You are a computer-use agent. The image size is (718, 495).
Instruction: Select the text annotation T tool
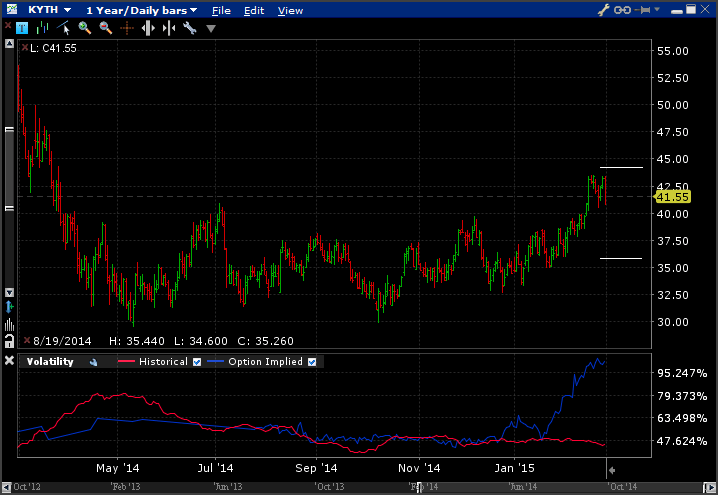pos(22,28)
